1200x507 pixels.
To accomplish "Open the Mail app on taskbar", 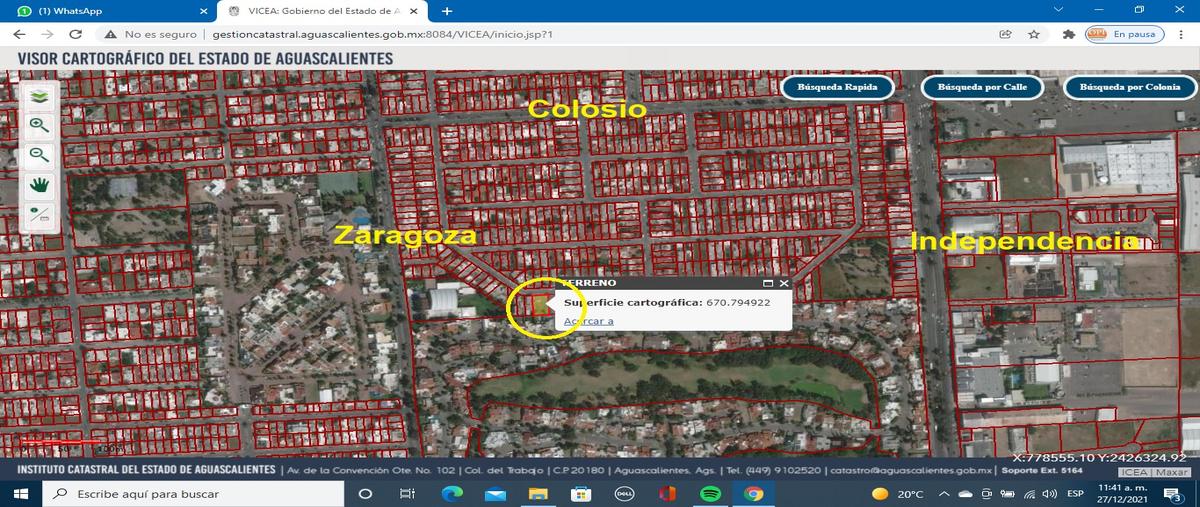I will tap(495, 494).
